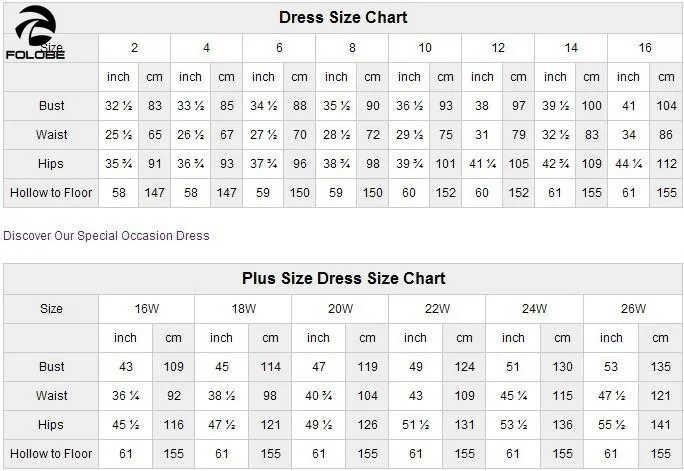The height and width of the screenshot is (471, 684).
Task: Select the size 16 column header
Action: [x=644, y=48]
